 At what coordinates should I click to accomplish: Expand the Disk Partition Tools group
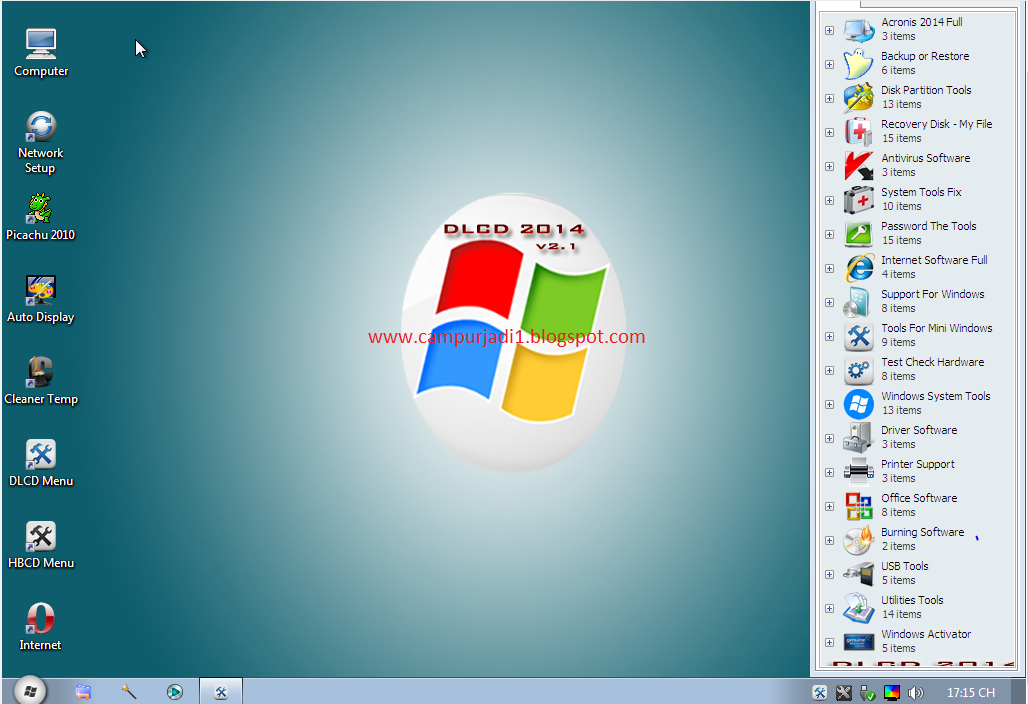tap(829, 98)
